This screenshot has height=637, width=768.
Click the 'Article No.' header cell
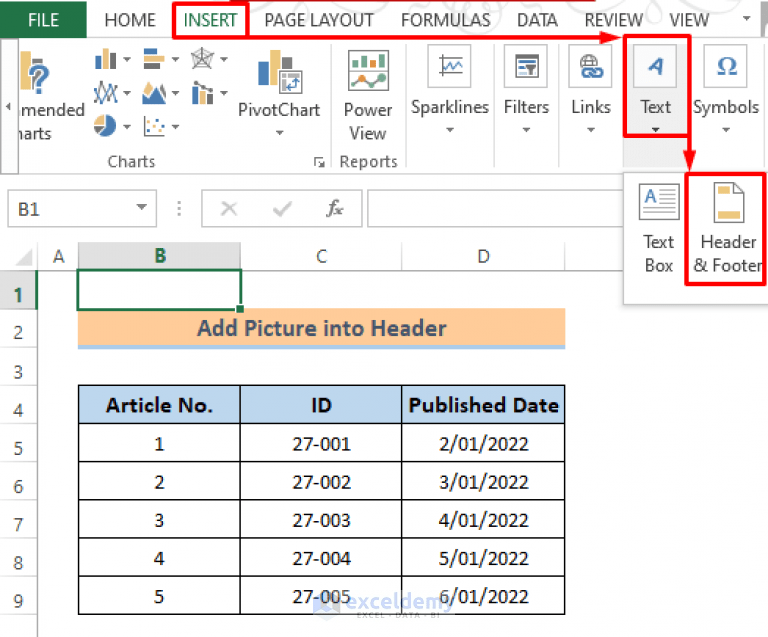159,405
